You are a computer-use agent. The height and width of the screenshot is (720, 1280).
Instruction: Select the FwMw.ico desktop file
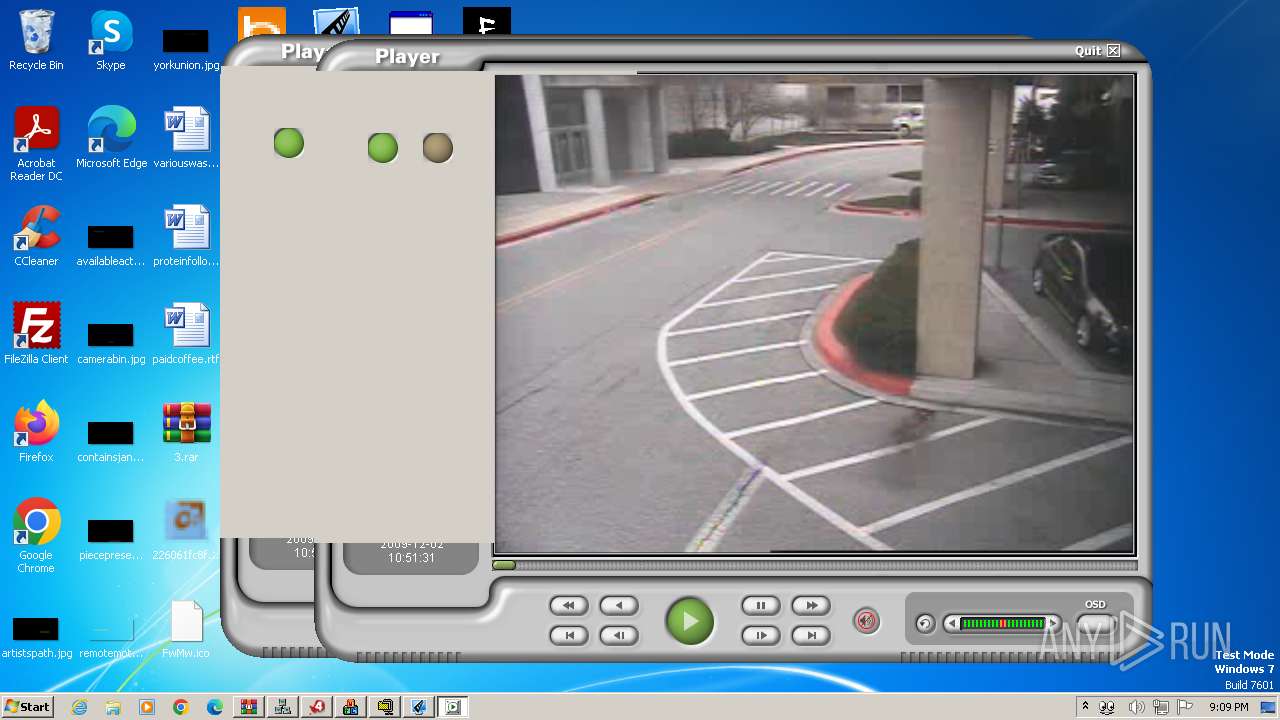coord(186,630)
